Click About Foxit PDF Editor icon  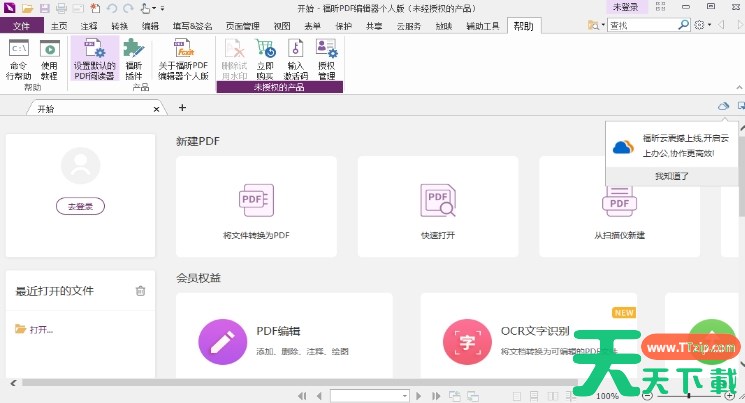(182, 58)
